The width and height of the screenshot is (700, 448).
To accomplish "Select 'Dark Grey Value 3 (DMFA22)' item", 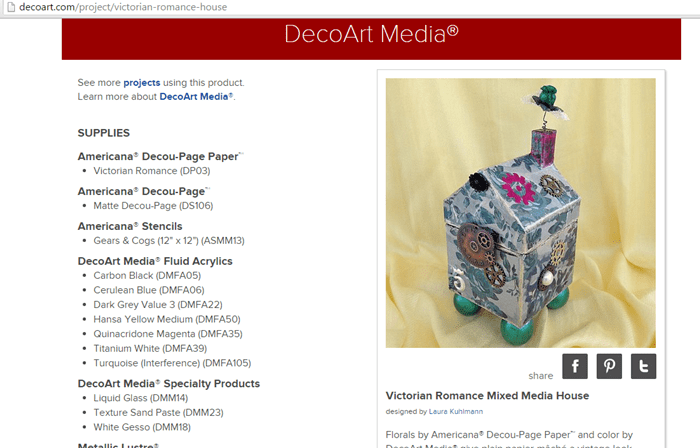I will (x=158, y=305).
